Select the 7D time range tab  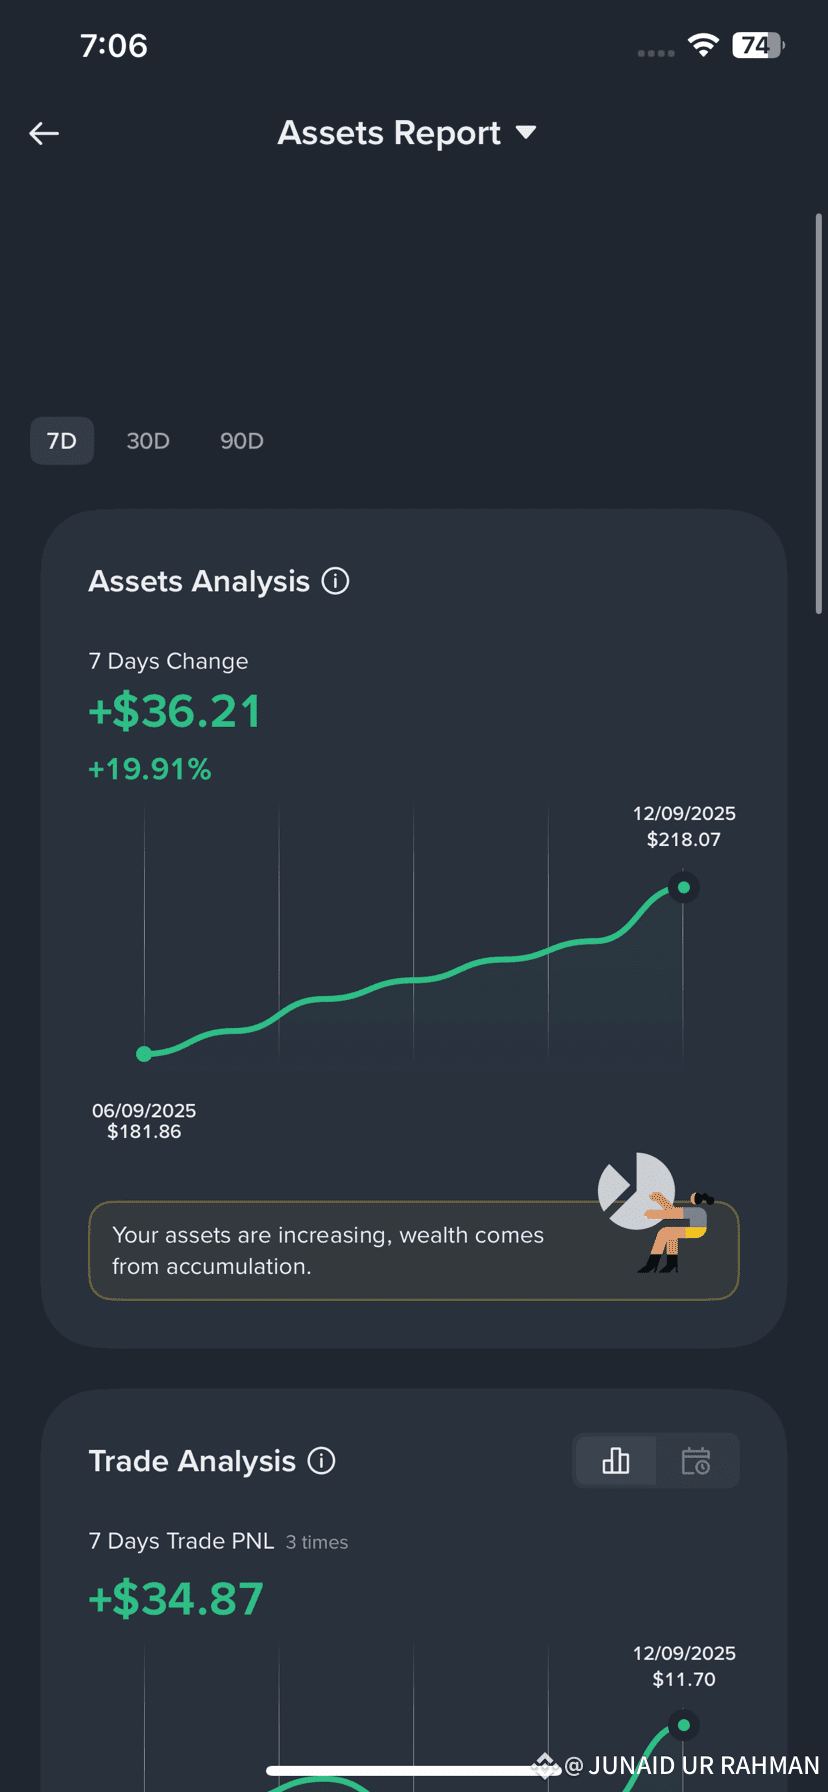pyautogui.click(x=62, y=441)
